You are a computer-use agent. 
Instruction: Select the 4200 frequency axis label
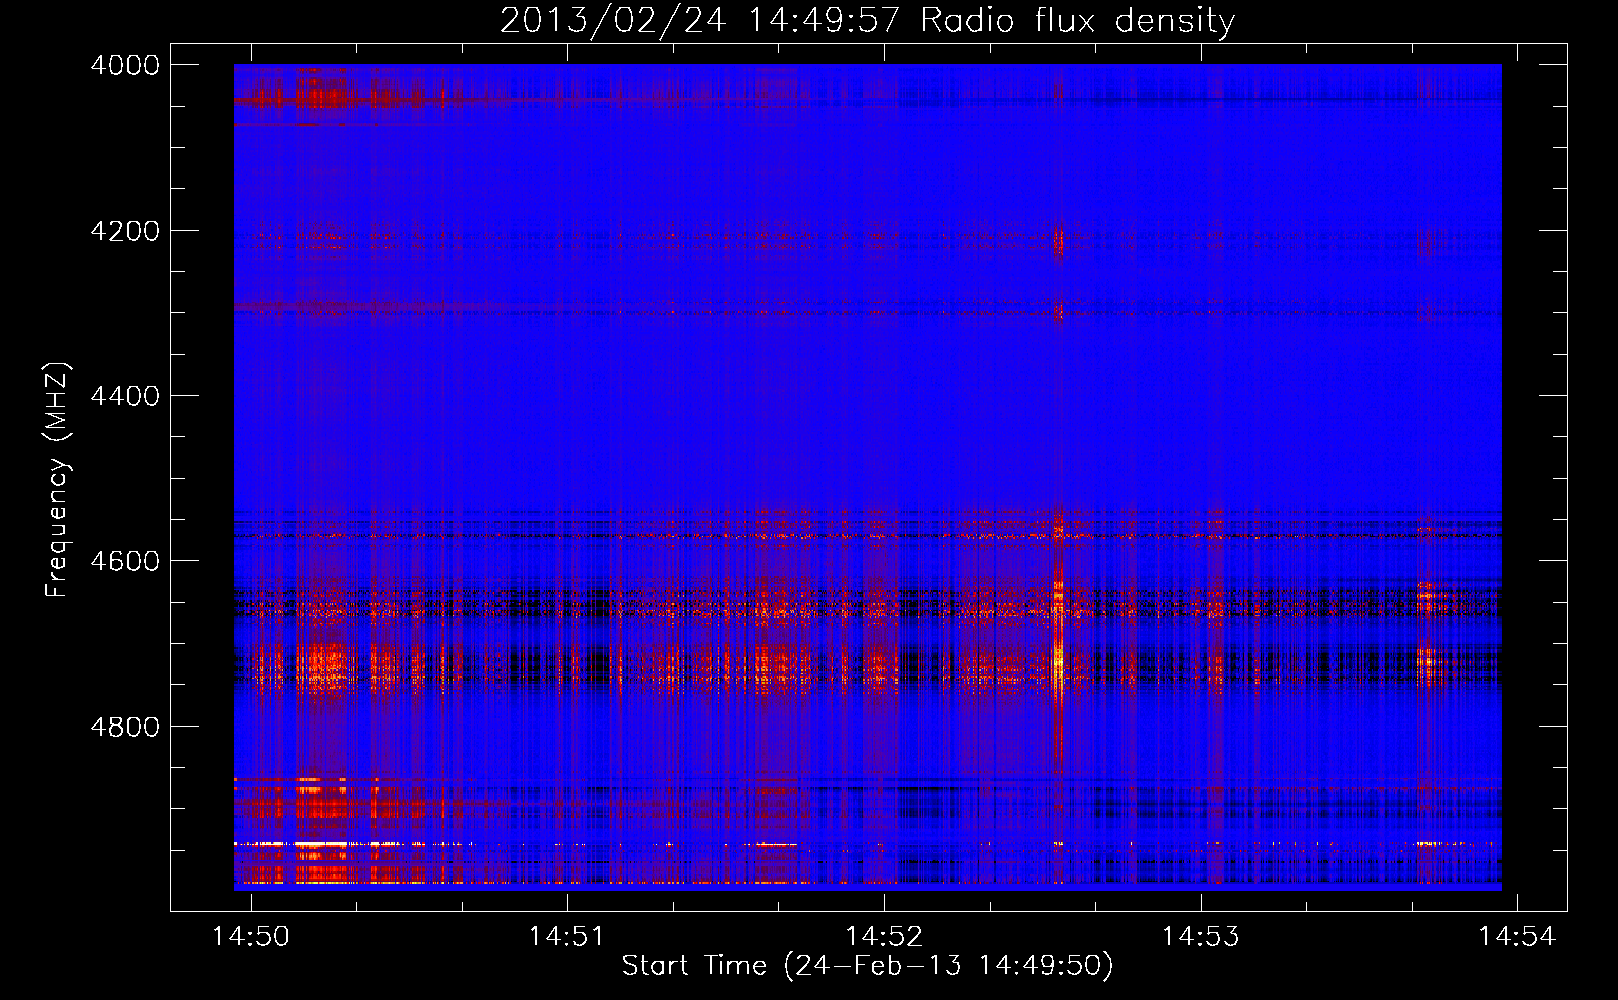125,231
